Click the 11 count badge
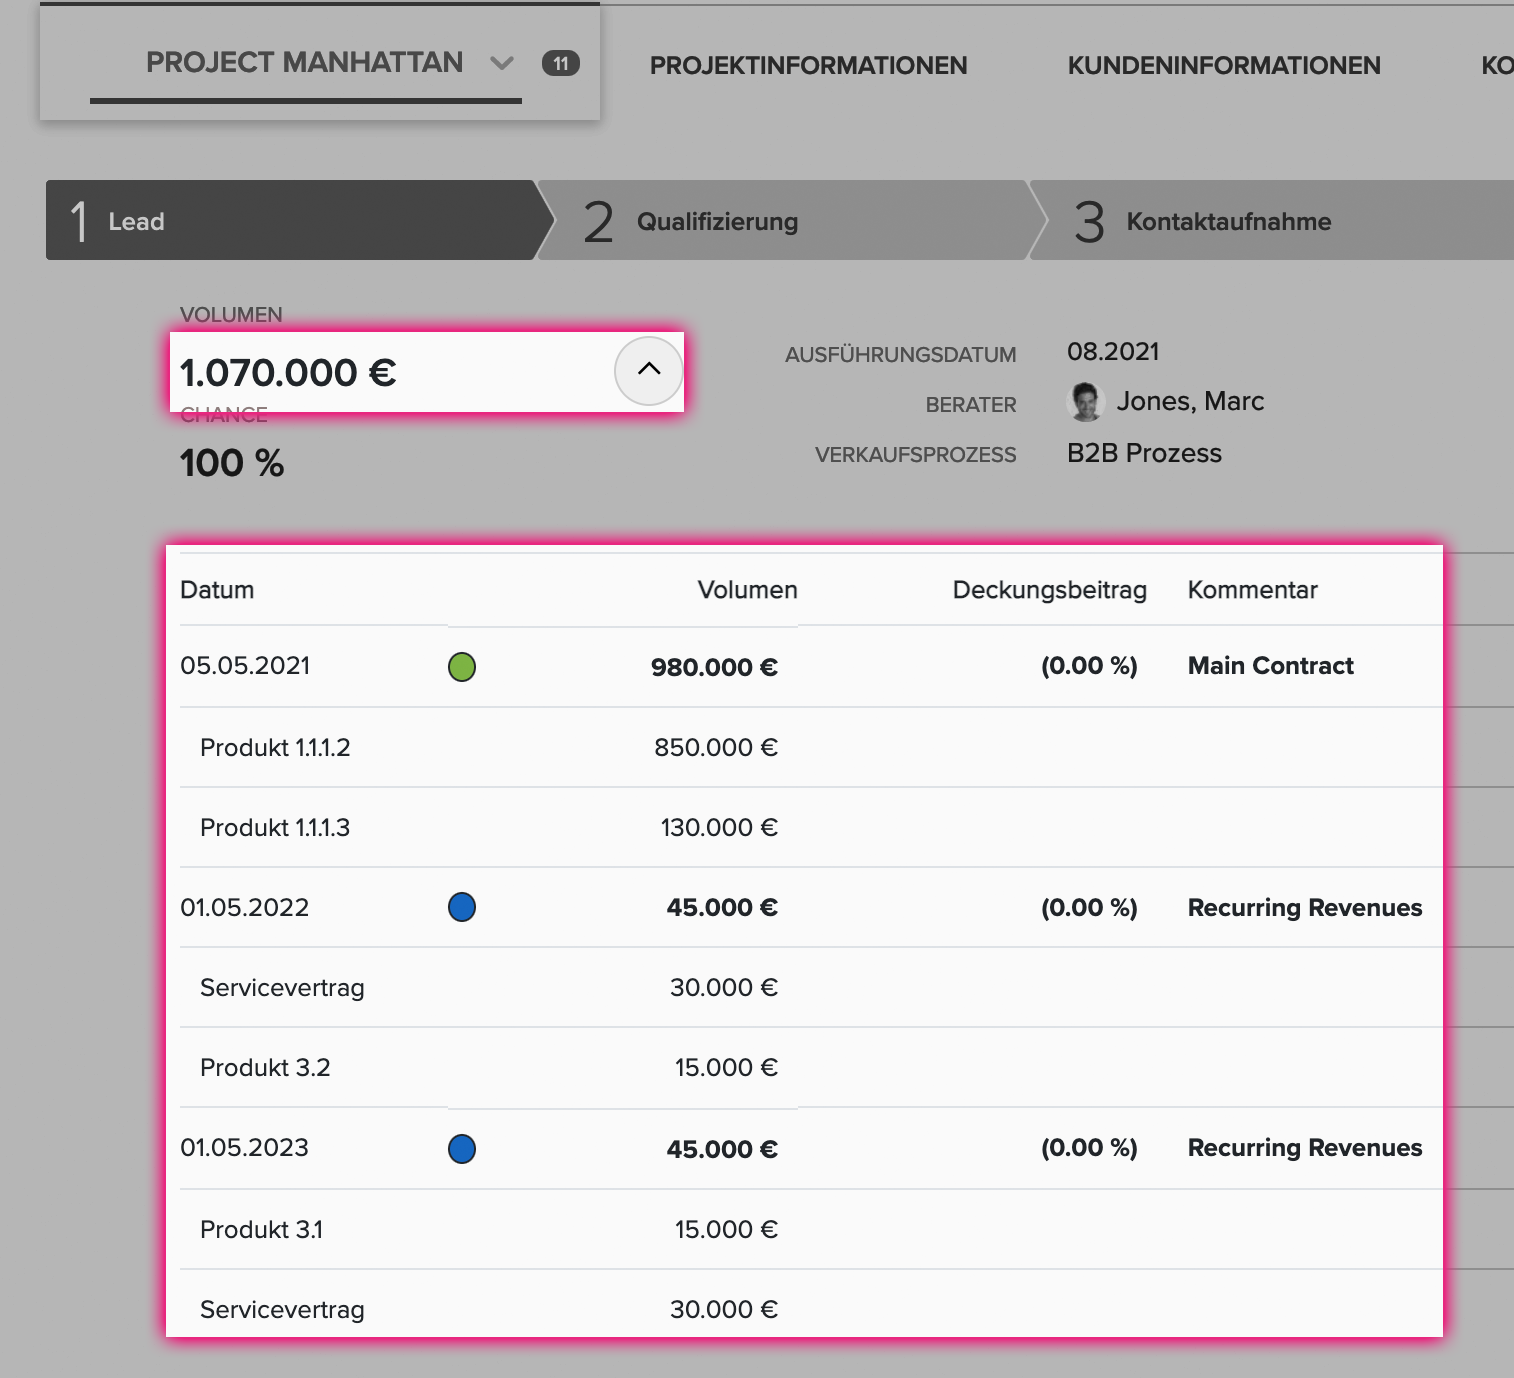The height and width of the screenshot is (1378, 1514). click(561, 64)
